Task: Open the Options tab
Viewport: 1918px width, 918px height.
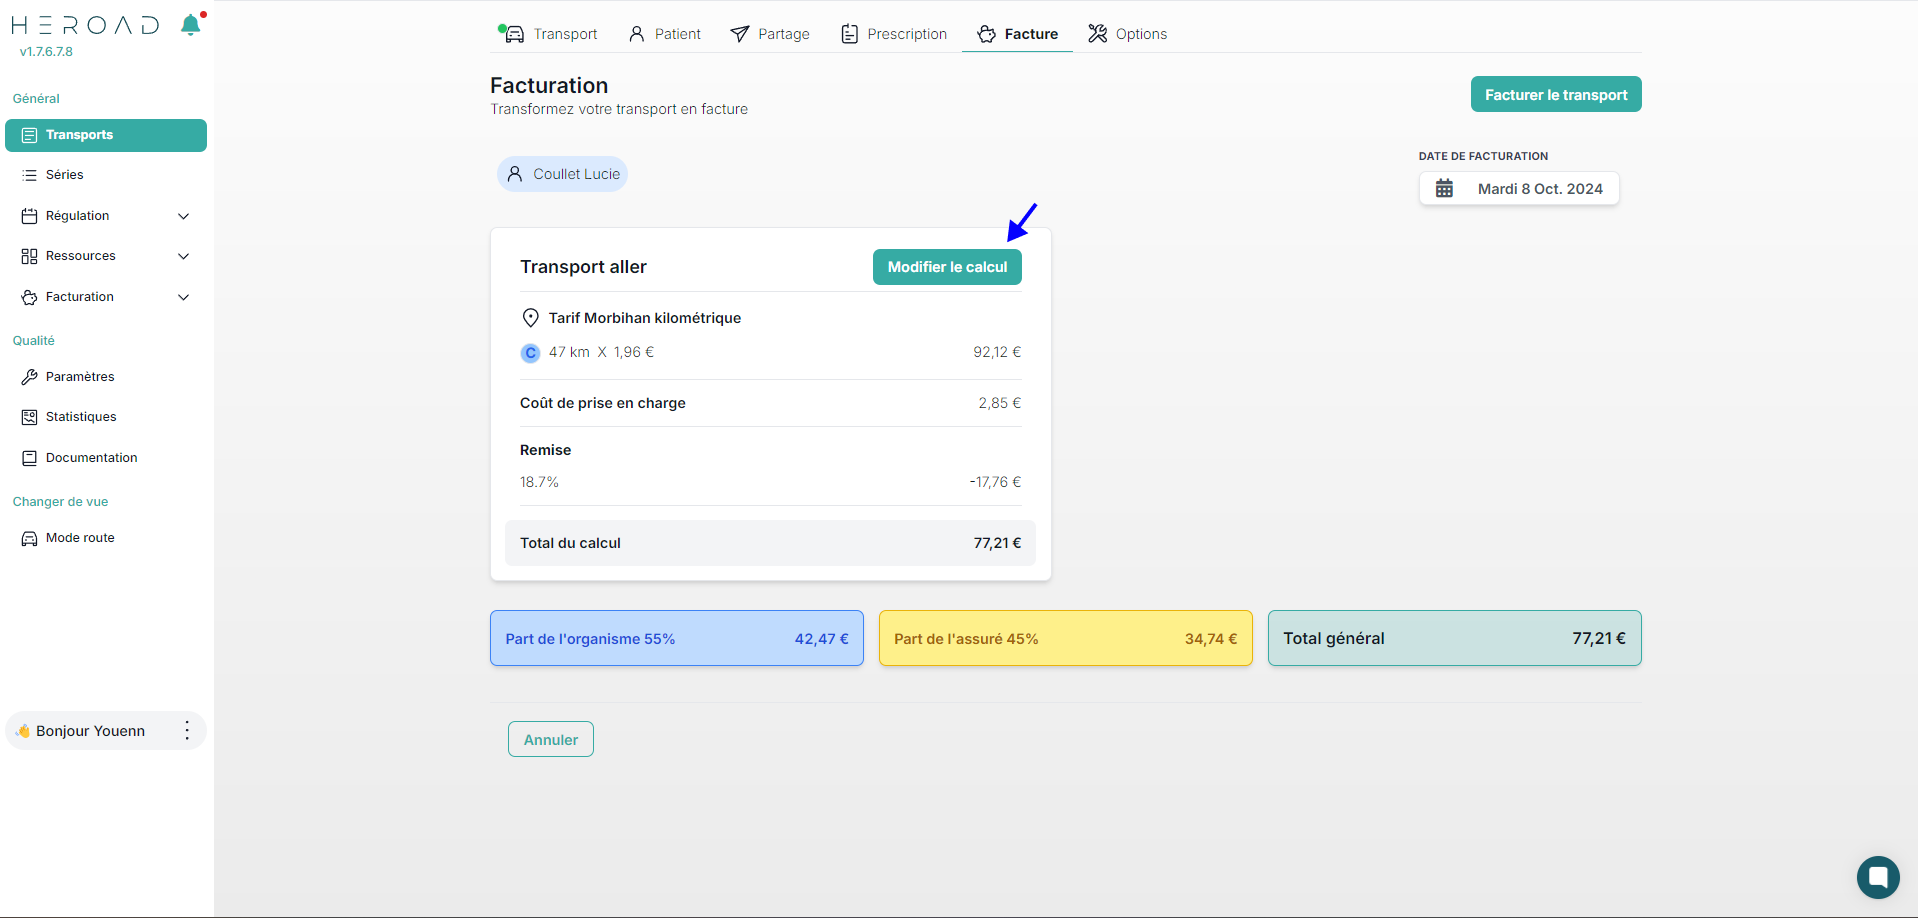Action: pyautogui.click(x=1127, y=34)
